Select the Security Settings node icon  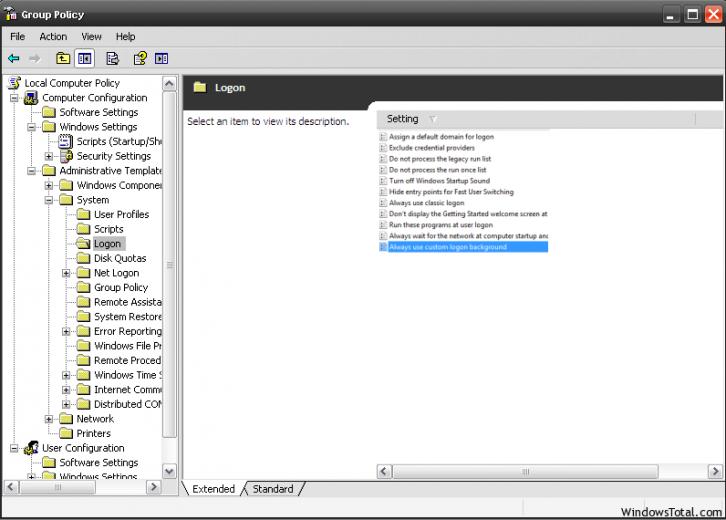(x=66, y=156)
